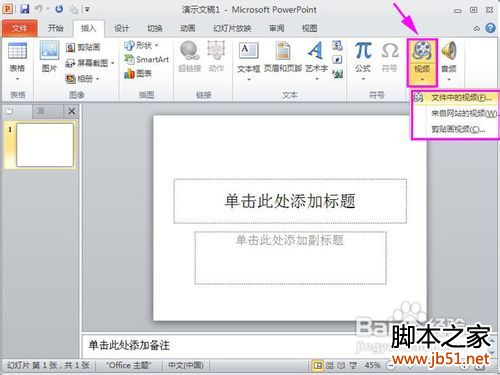The height and width of the screenshot is (375, 500).
Task: Switch to slide sorter view
Action: (329, 366)
